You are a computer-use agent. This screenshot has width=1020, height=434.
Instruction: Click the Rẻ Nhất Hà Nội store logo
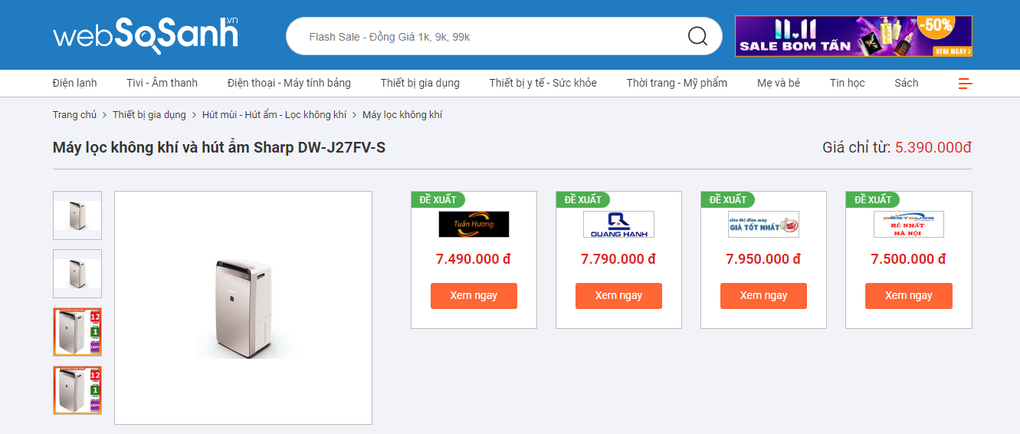[x=908, y=224]
